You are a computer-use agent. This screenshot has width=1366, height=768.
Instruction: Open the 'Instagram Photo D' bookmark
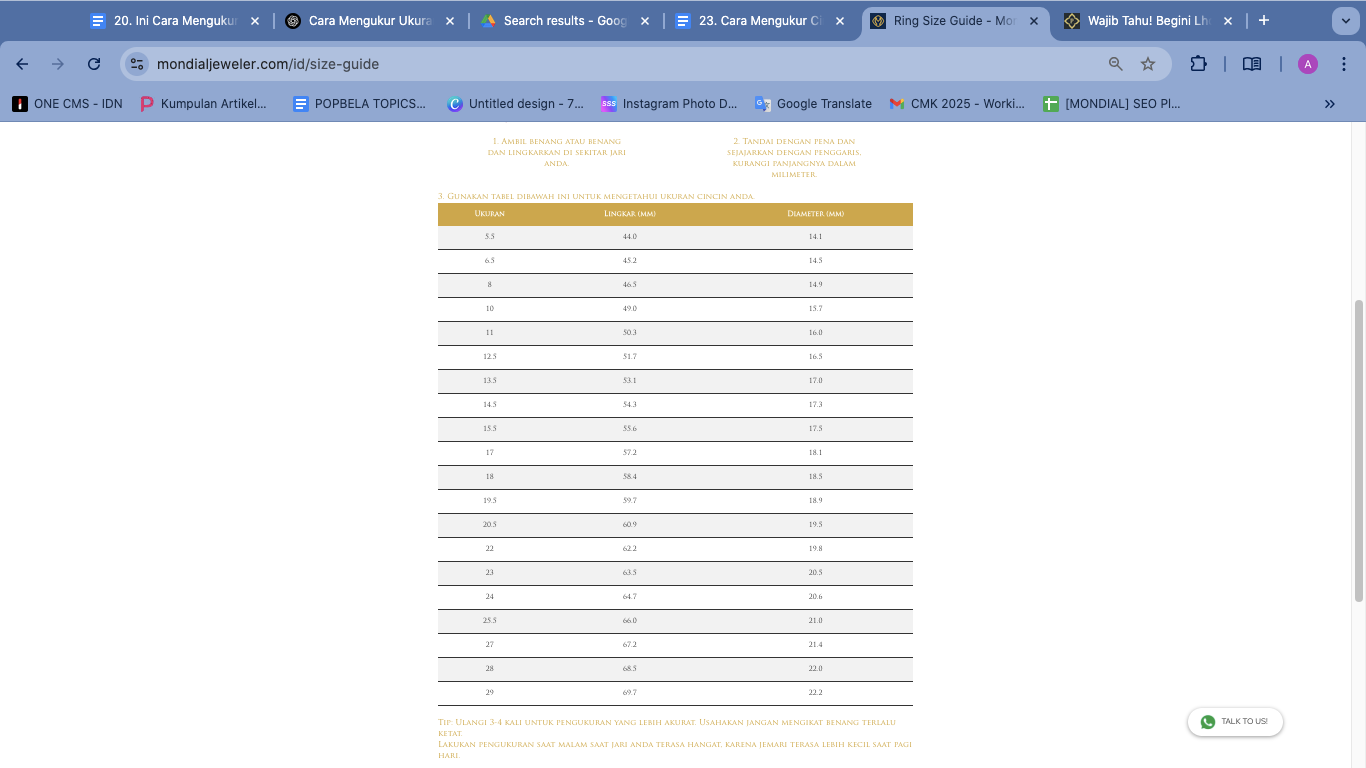[x=669, y=104]
